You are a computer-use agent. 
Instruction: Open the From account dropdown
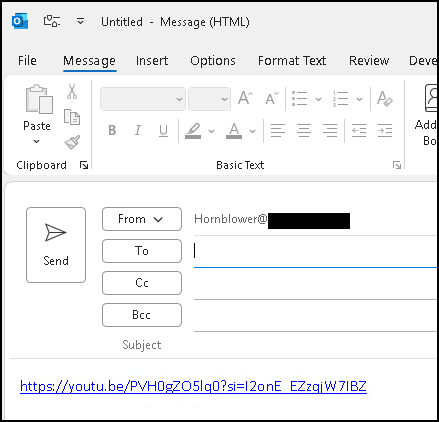point(142,219)
